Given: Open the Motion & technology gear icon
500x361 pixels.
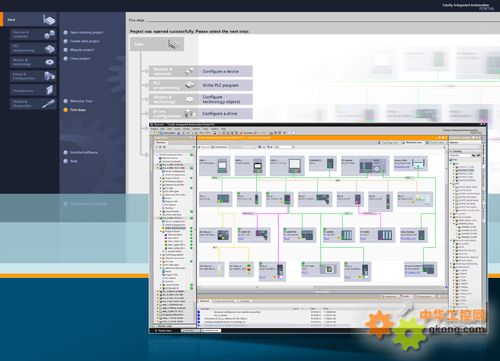Looking at the screenshot, I should 49,62.
